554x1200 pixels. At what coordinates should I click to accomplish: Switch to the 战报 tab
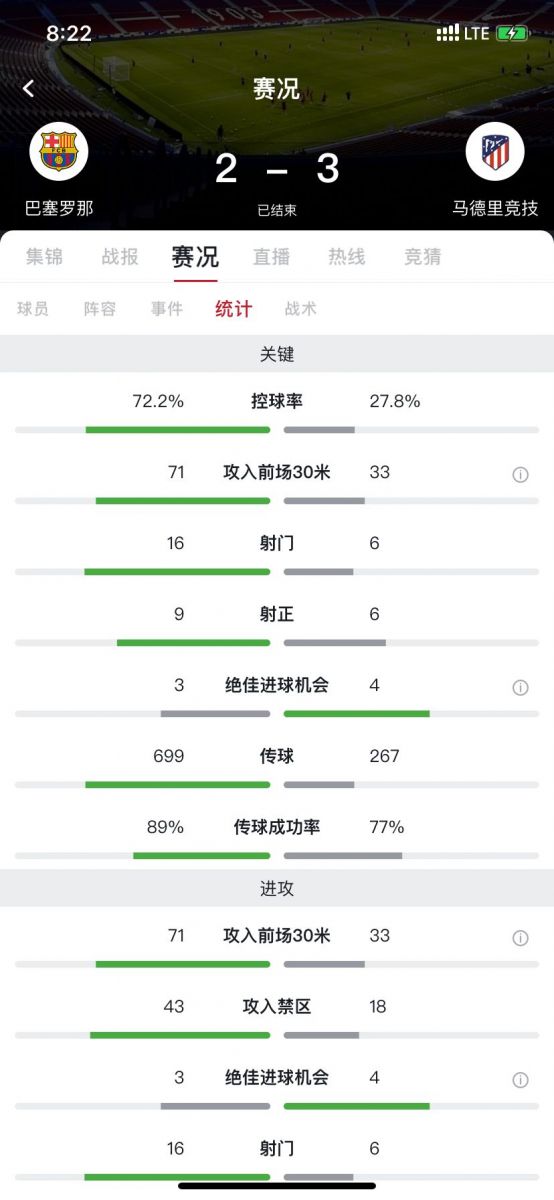click(120, 257)
